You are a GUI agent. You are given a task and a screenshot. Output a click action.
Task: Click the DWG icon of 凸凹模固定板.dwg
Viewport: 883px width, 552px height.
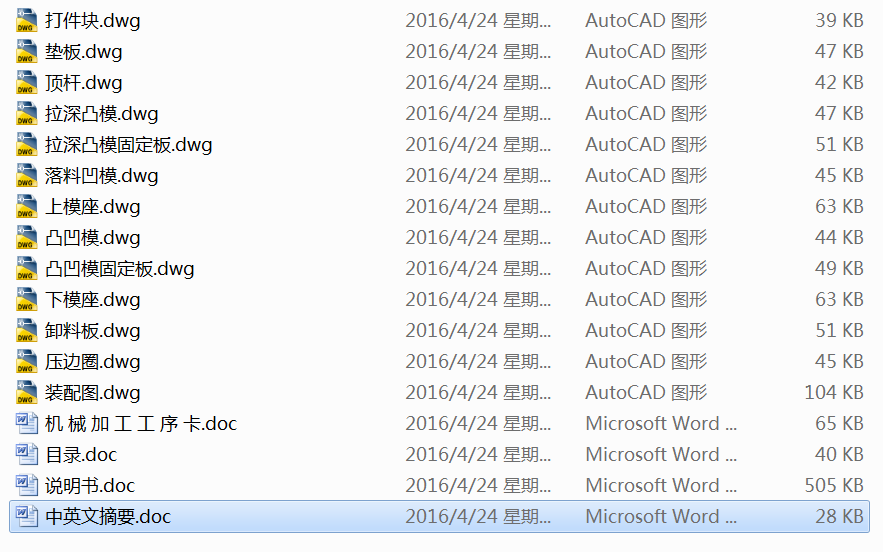point(26,268)
